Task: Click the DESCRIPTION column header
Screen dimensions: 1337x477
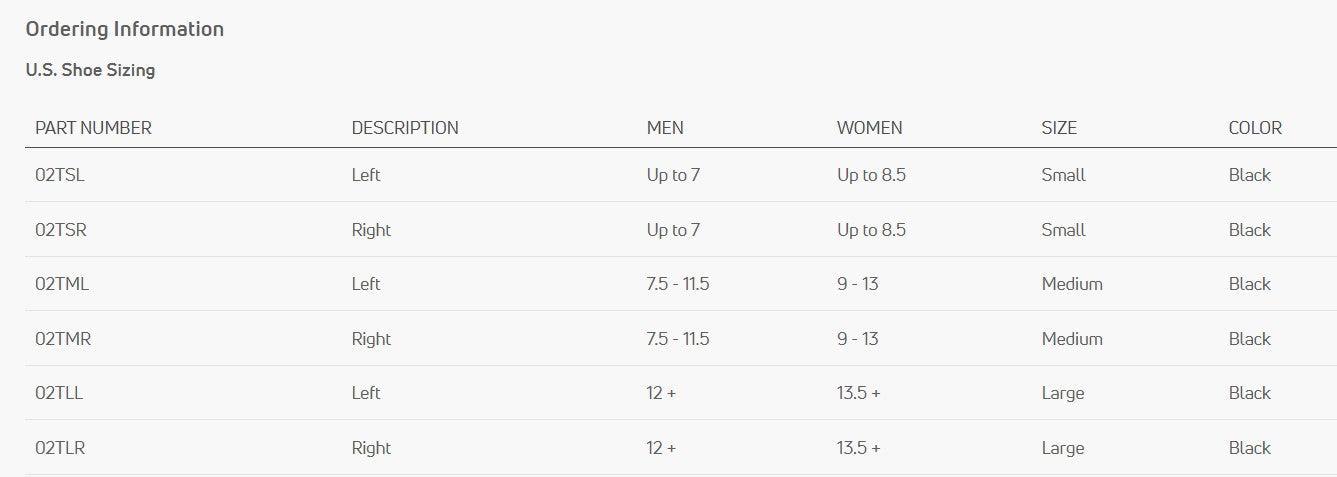Action: point(405,128)
